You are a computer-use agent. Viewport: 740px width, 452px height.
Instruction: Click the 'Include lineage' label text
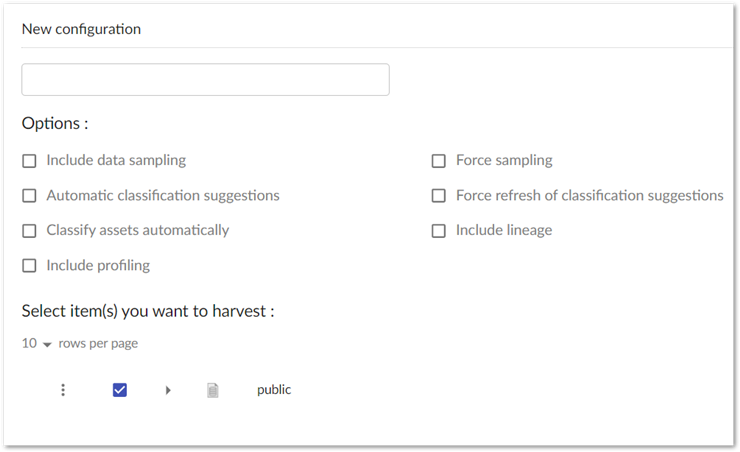[504, 230]
